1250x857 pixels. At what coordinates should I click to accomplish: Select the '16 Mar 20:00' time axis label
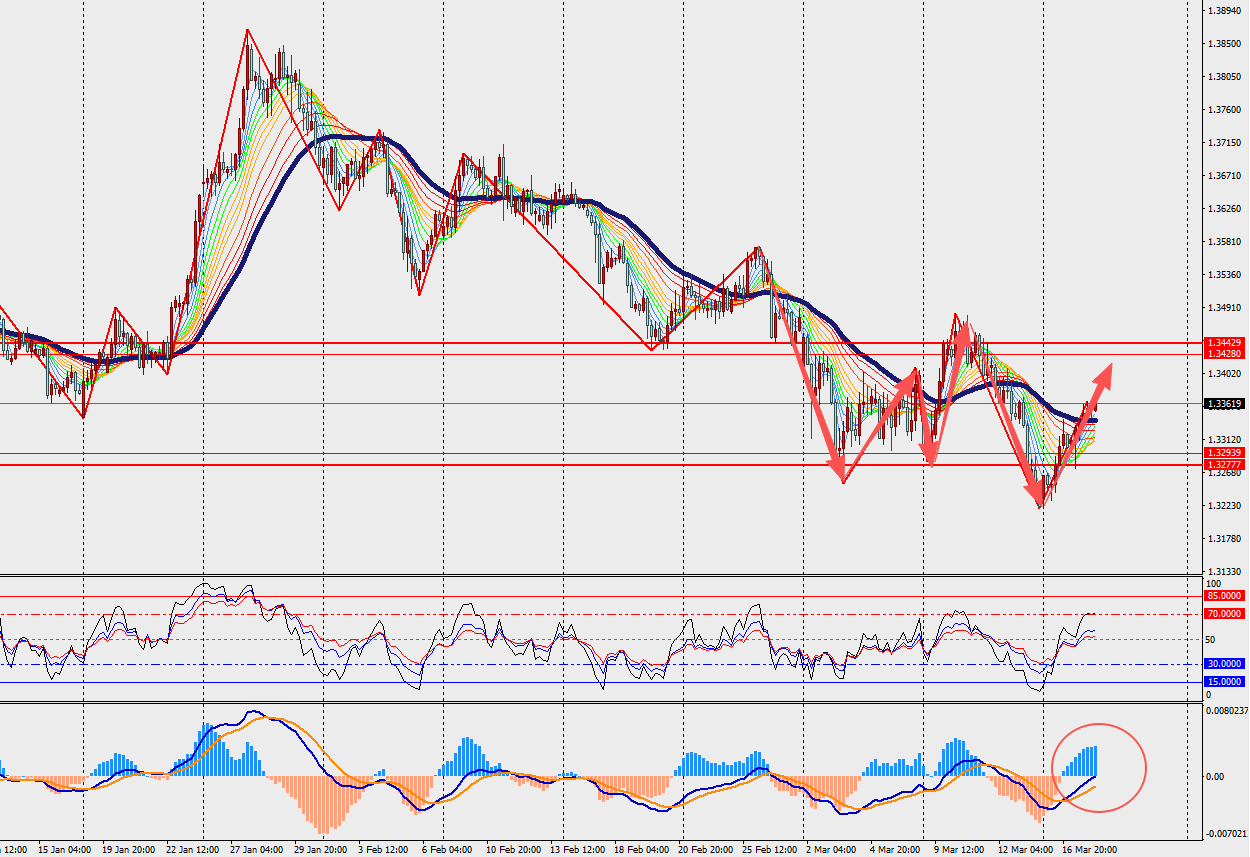pyautogui.click(x=1088, y=850)
